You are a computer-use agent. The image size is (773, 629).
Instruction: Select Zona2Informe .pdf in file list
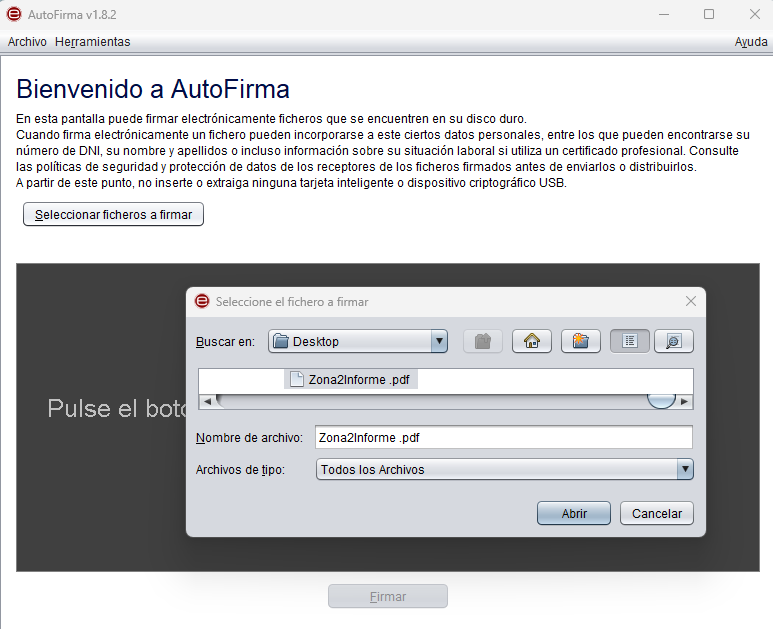(x=351, y=379)
